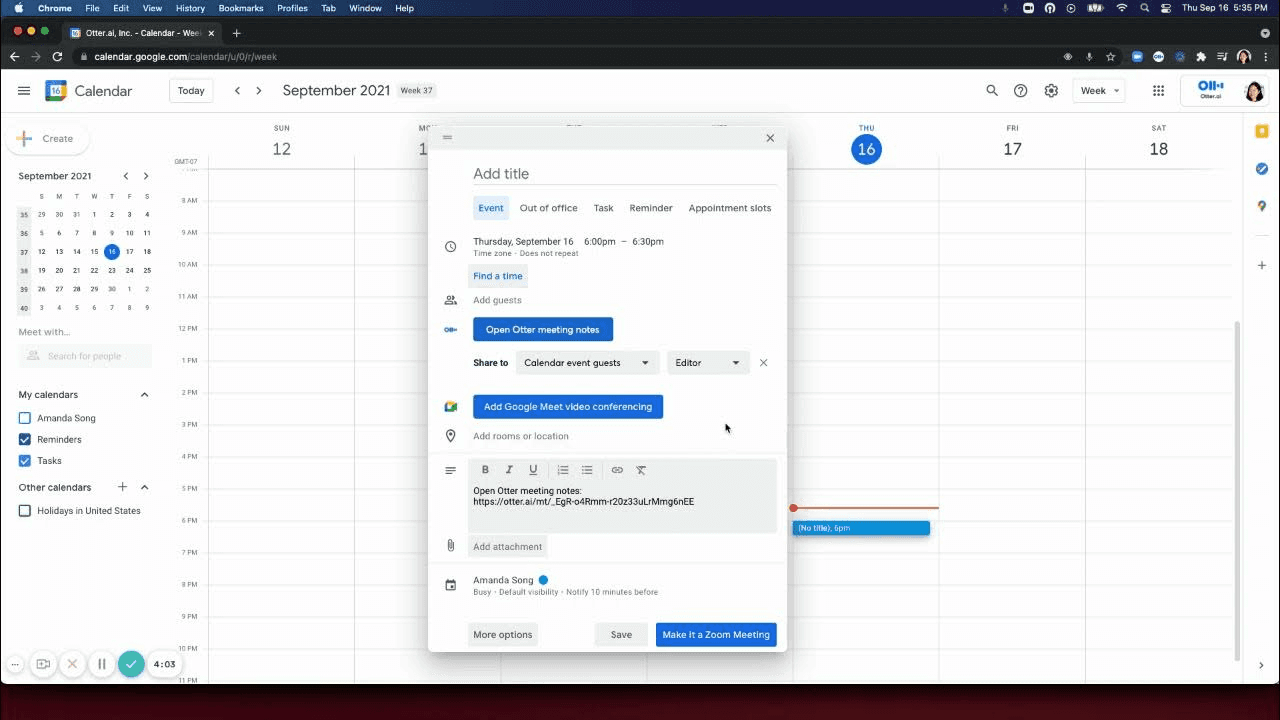Click Add Google Meet video conferencing

(568, 407)
